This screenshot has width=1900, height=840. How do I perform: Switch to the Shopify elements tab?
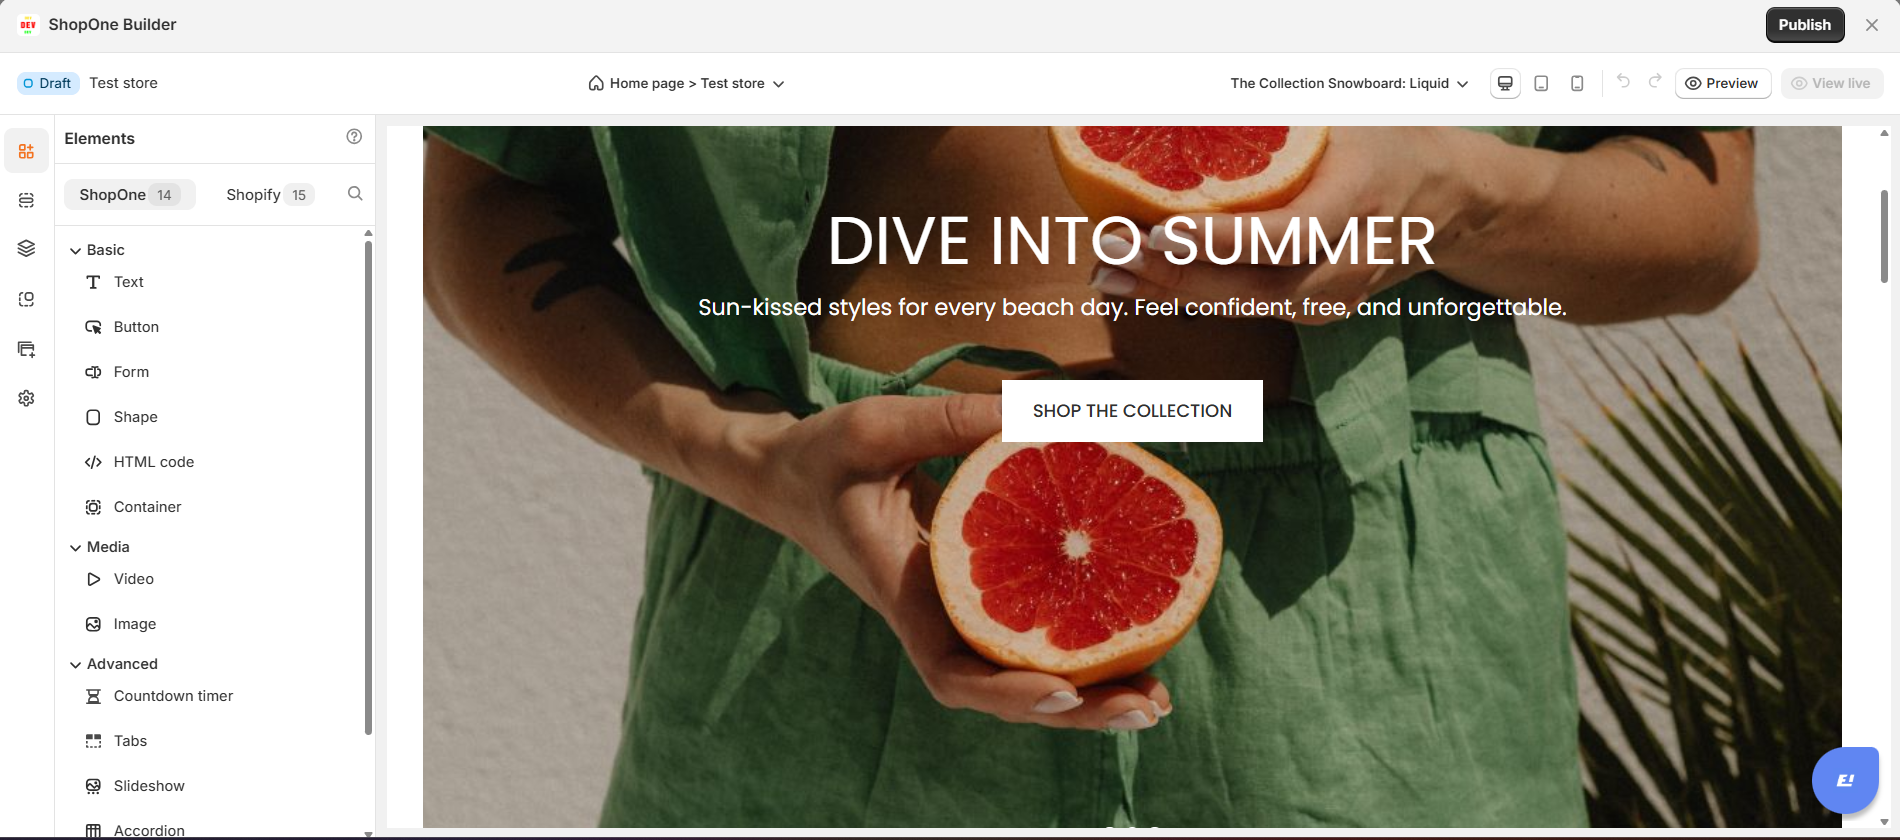pyautogui.click(x=270, y=195)
